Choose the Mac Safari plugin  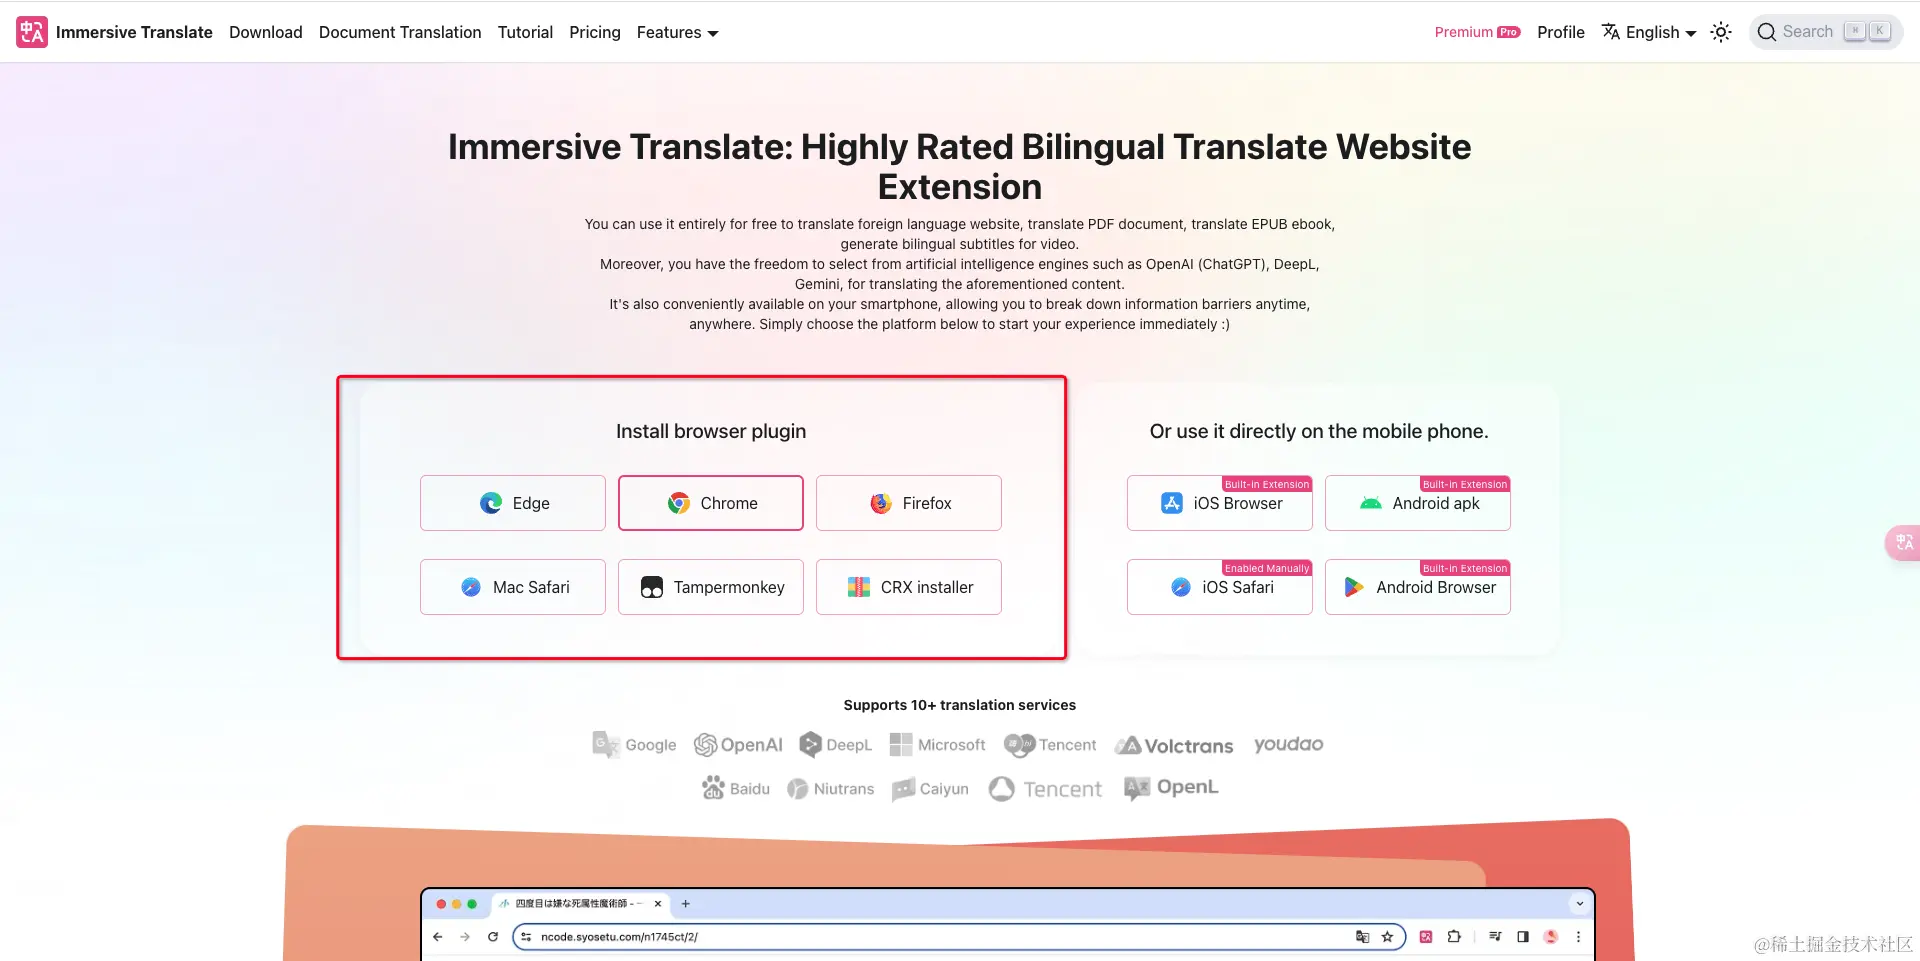click(x=513, y=587)
